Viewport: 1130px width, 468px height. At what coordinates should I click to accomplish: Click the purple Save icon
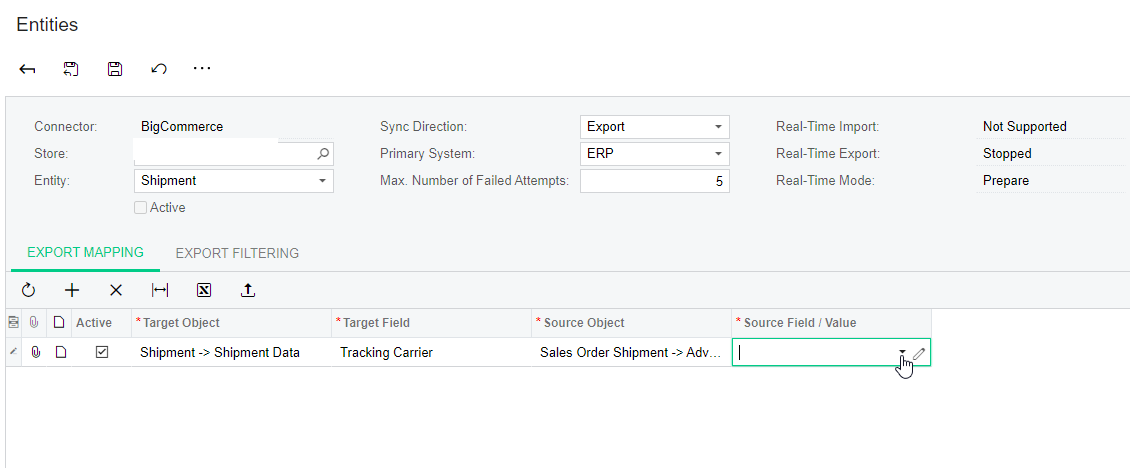[115, 69]
